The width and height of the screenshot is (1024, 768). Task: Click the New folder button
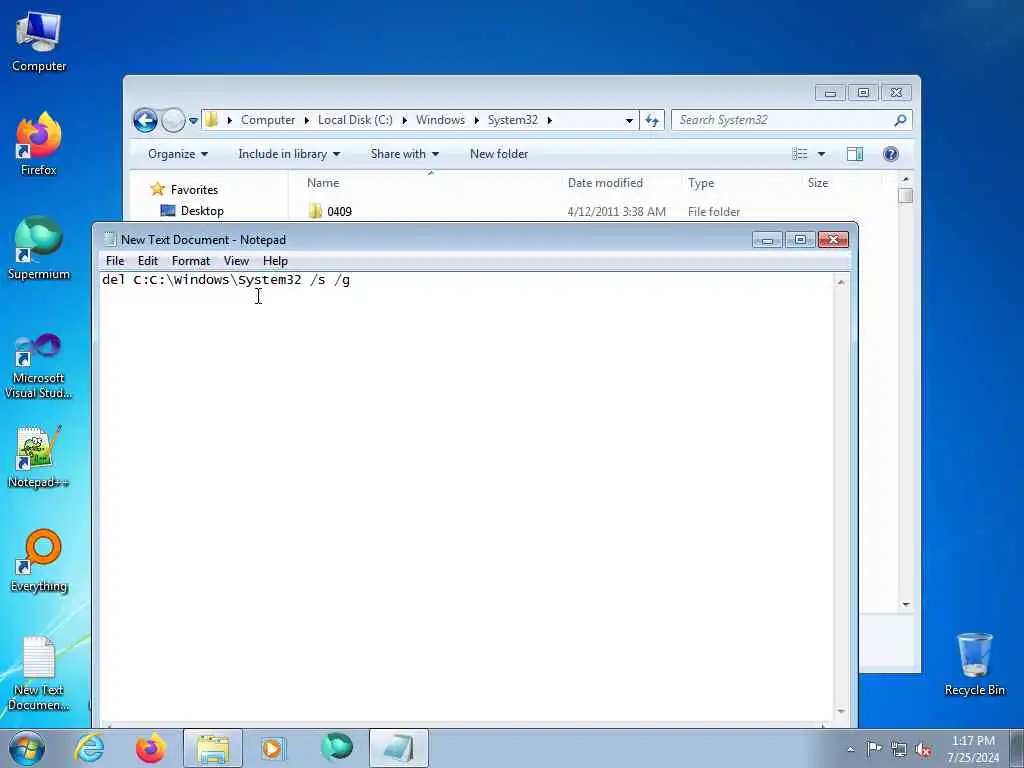499,154
